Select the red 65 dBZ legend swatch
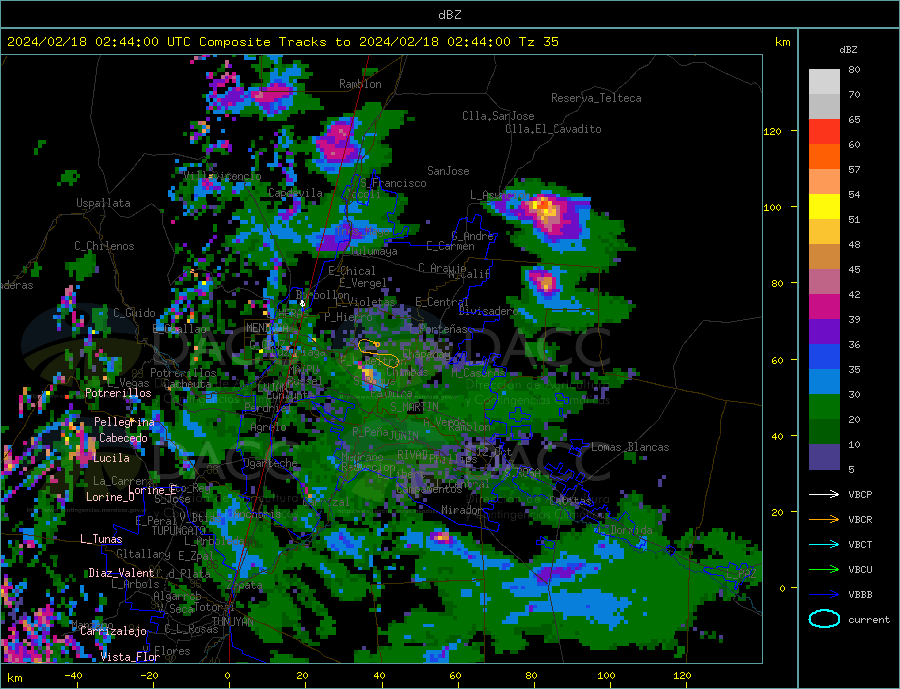This screenshot has width=900, height=689. pyautogui.click(x=824, y=131)
